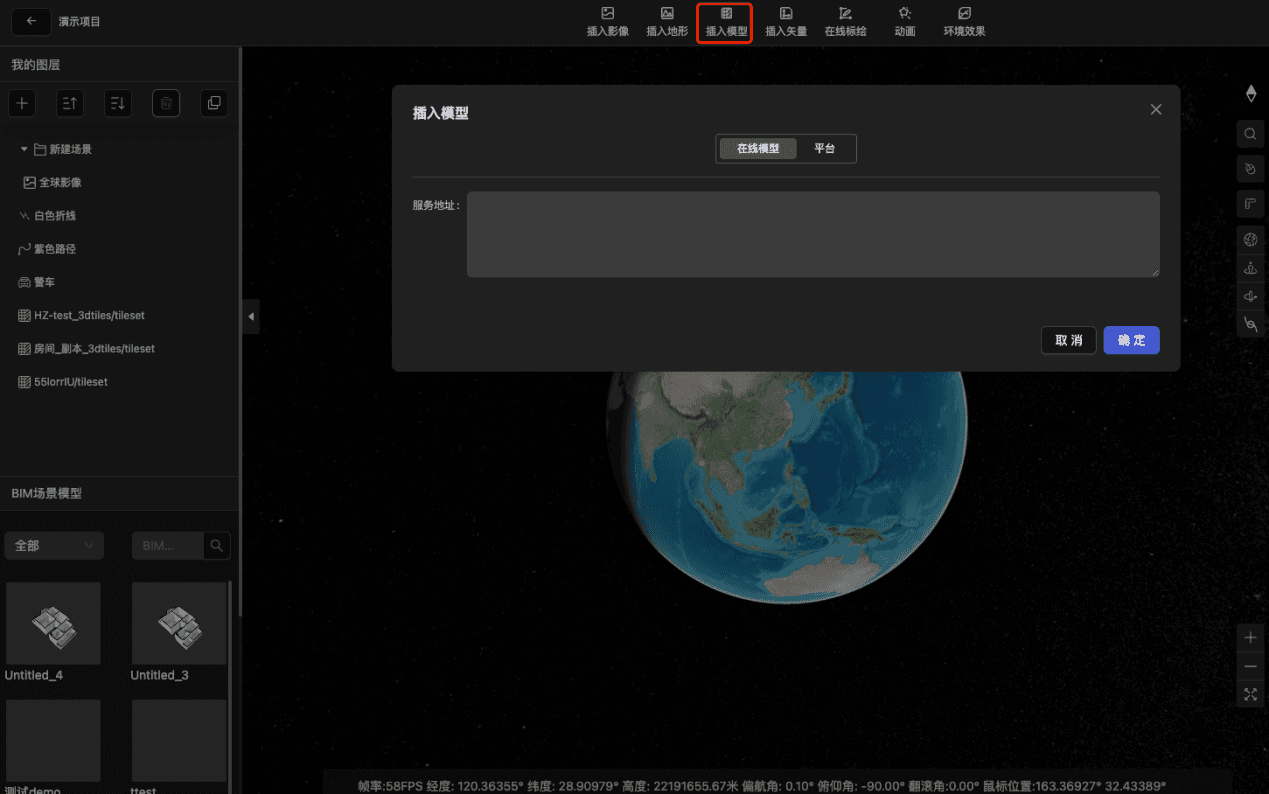The width and height of the screenshot is (1269, 794).
Task: Open the 在线标绘 plotting tool
Action: (x=845, y=21)
